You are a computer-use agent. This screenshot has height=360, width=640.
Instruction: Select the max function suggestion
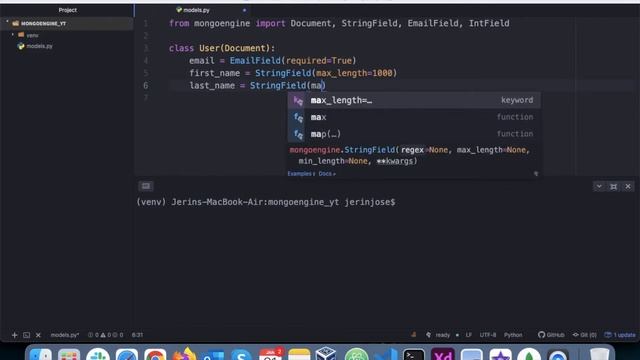click(414, 117)
